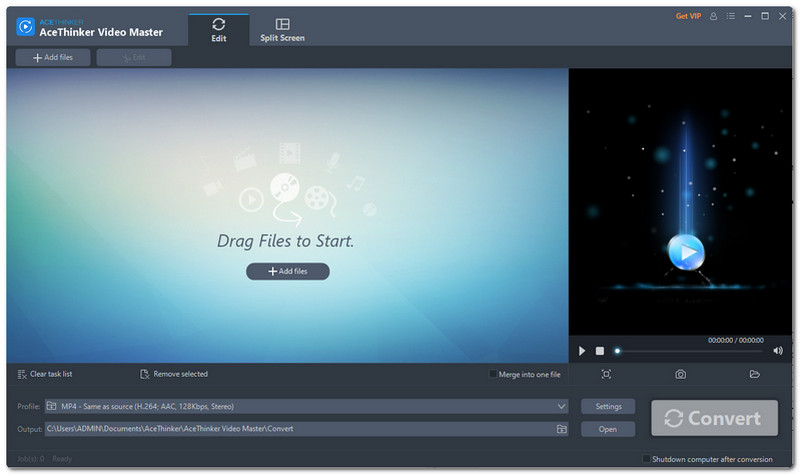
Task: Open profile Settings button
Action: [608, 407]
